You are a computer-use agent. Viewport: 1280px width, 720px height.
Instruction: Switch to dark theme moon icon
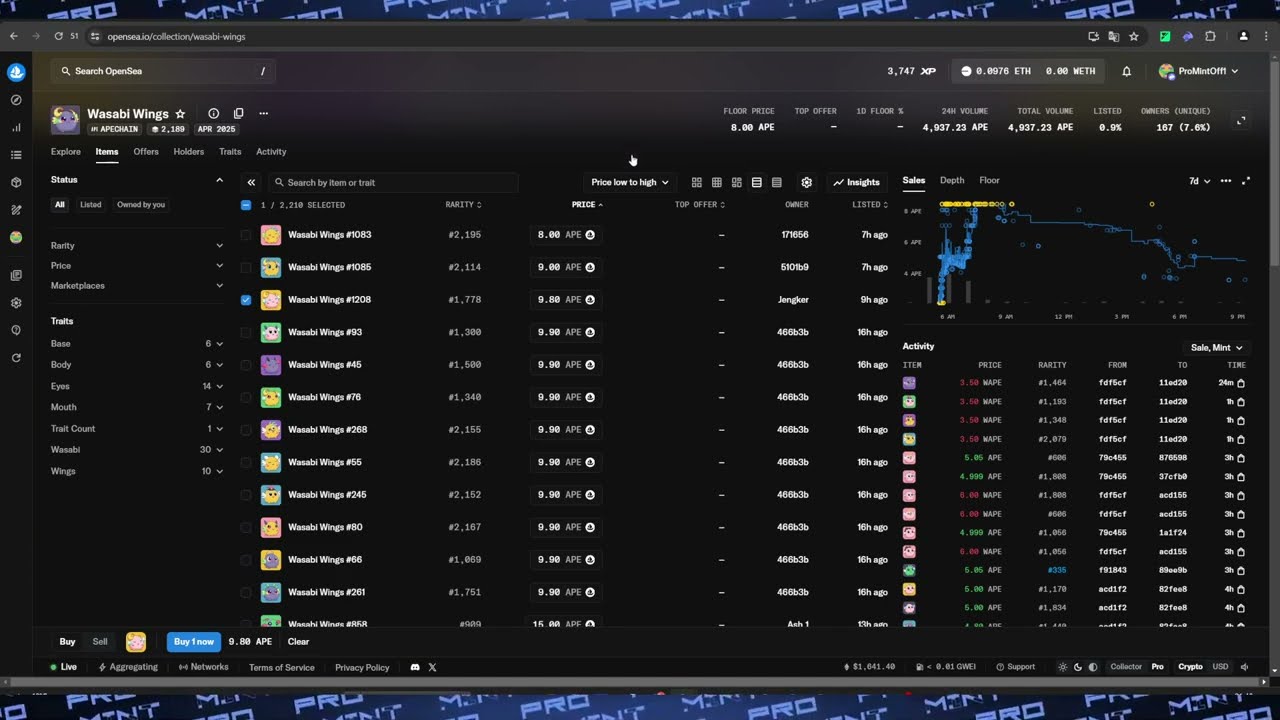[1078, 667]
